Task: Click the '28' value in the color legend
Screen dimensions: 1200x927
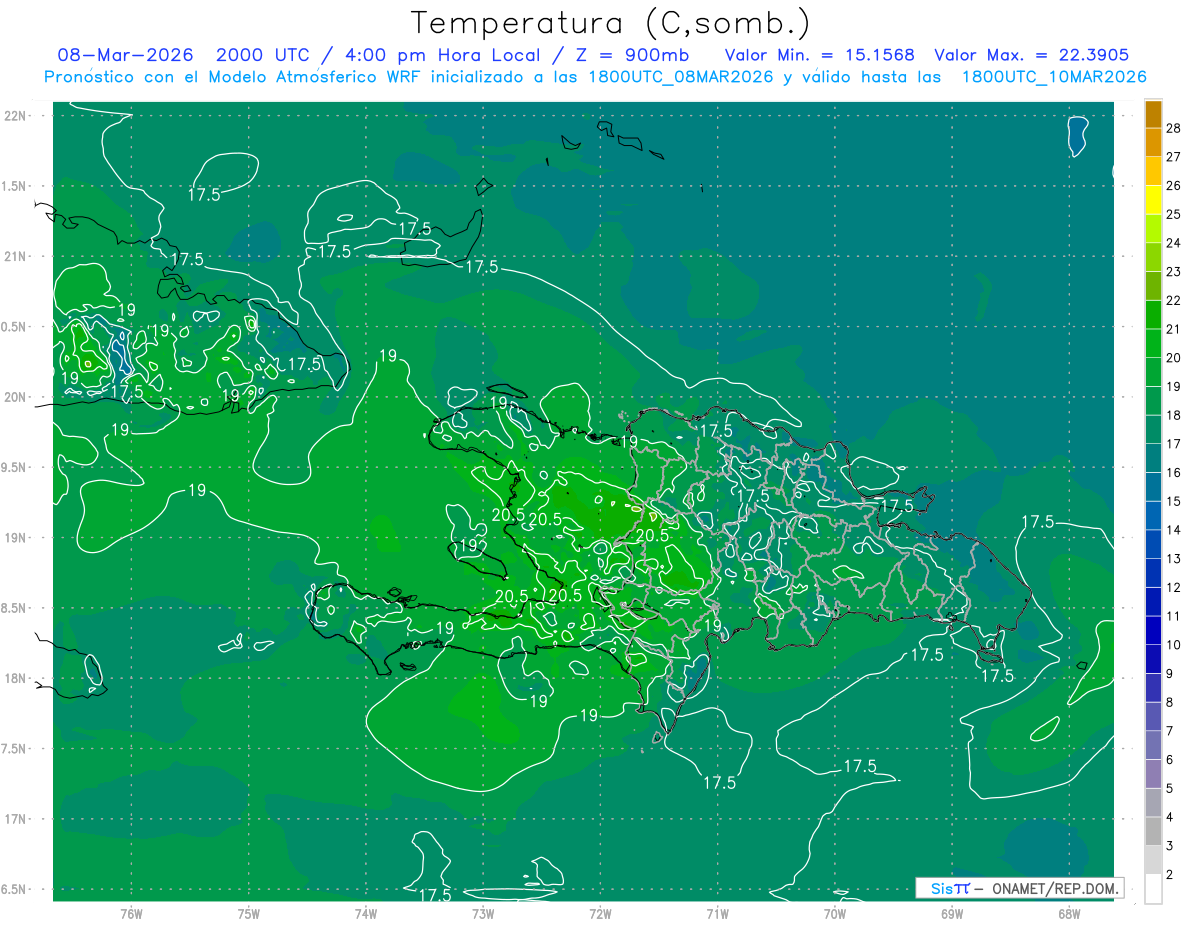Action: (x=1174, y=128)
